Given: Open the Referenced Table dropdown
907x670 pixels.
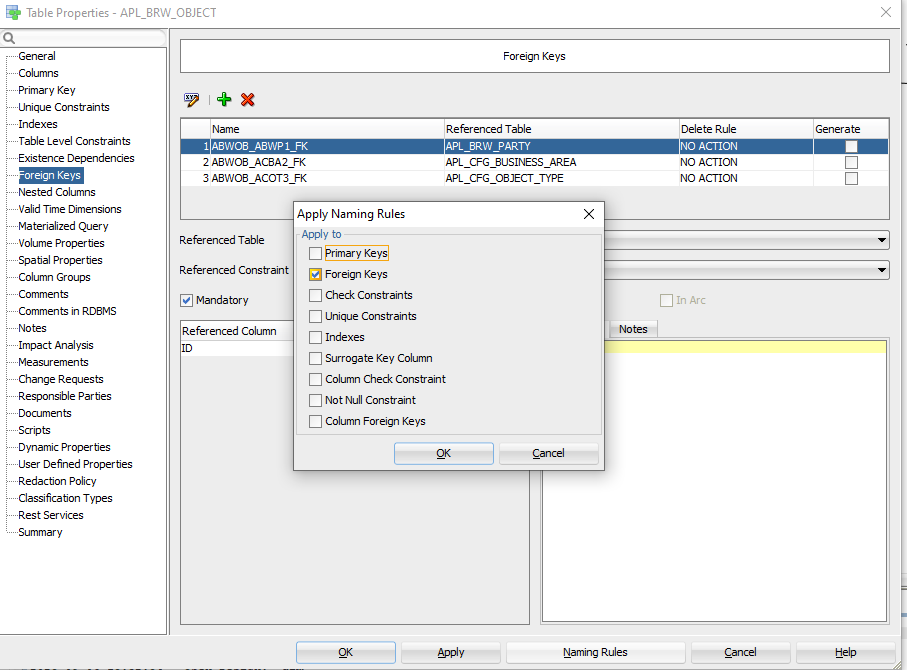Looking at the screenshot, I should tap(881, 240).
